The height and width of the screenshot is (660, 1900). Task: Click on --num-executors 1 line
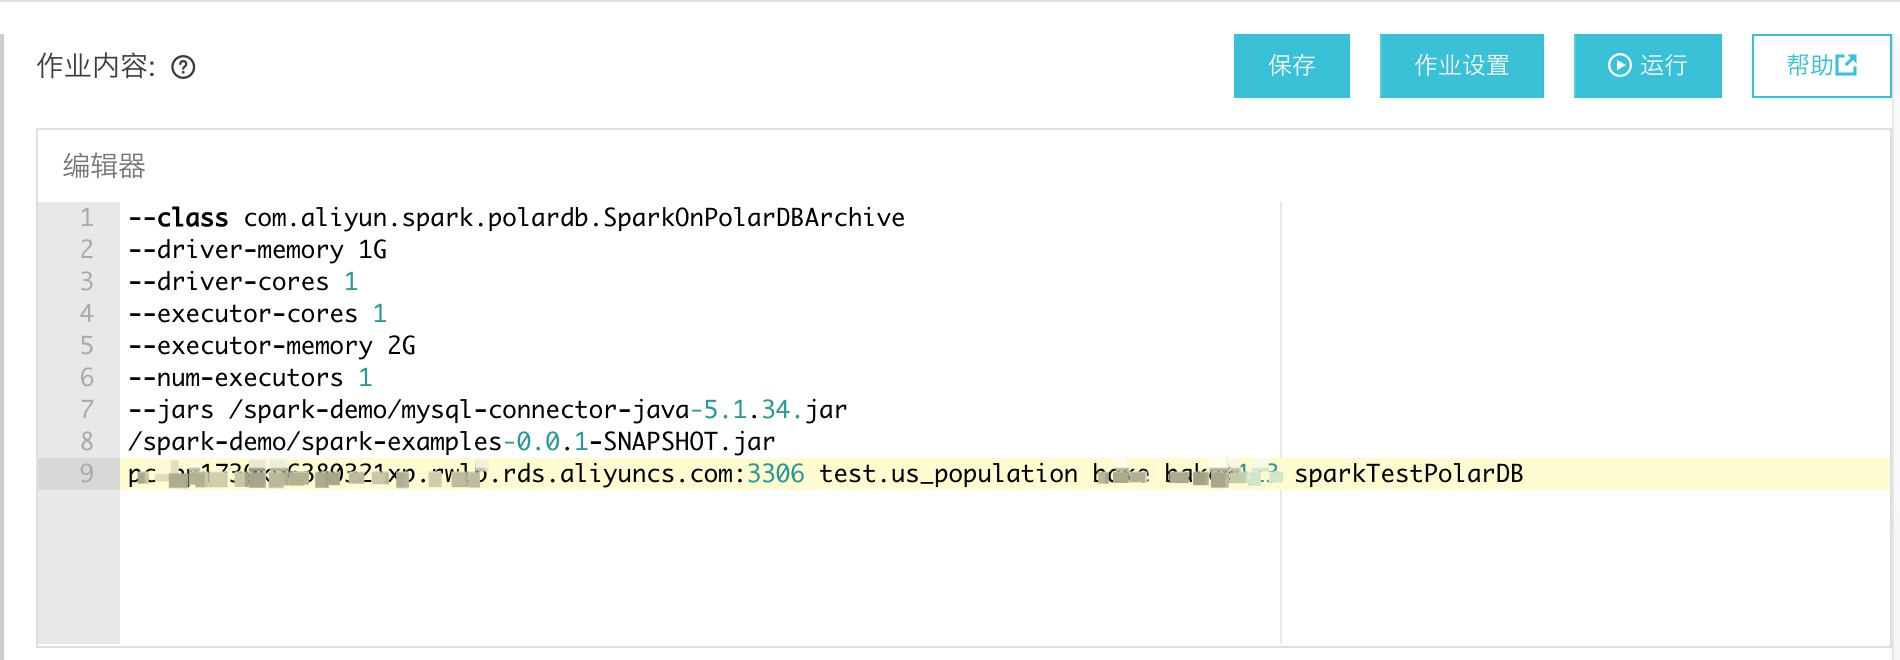[250, 378]
